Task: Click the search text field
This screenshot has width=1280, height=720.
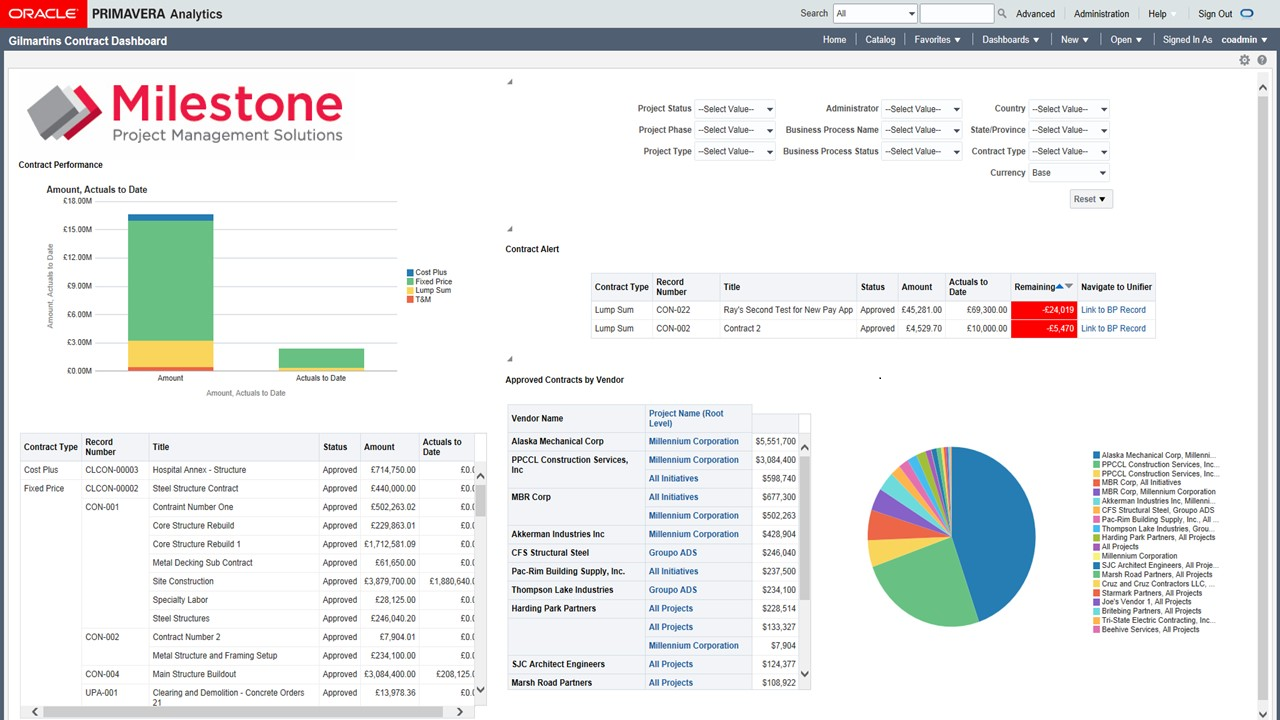Action: (x=956, y=14)
